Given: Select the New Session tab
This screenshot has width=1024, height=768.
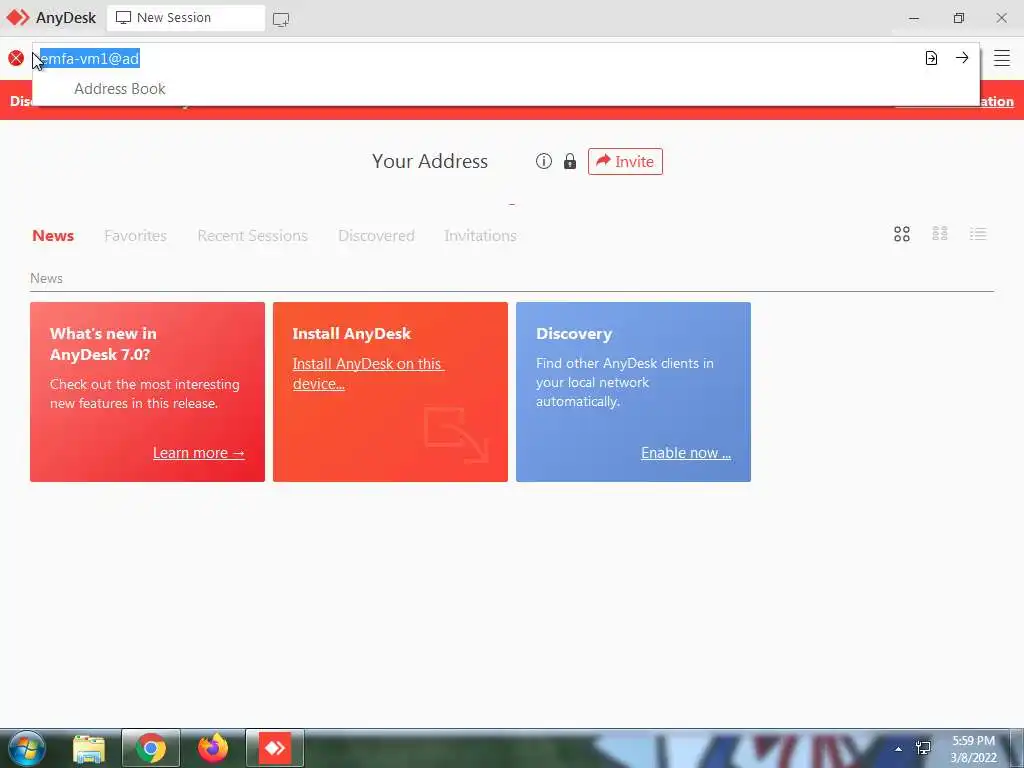Looking at the screenshot, I should click(185, 18).
